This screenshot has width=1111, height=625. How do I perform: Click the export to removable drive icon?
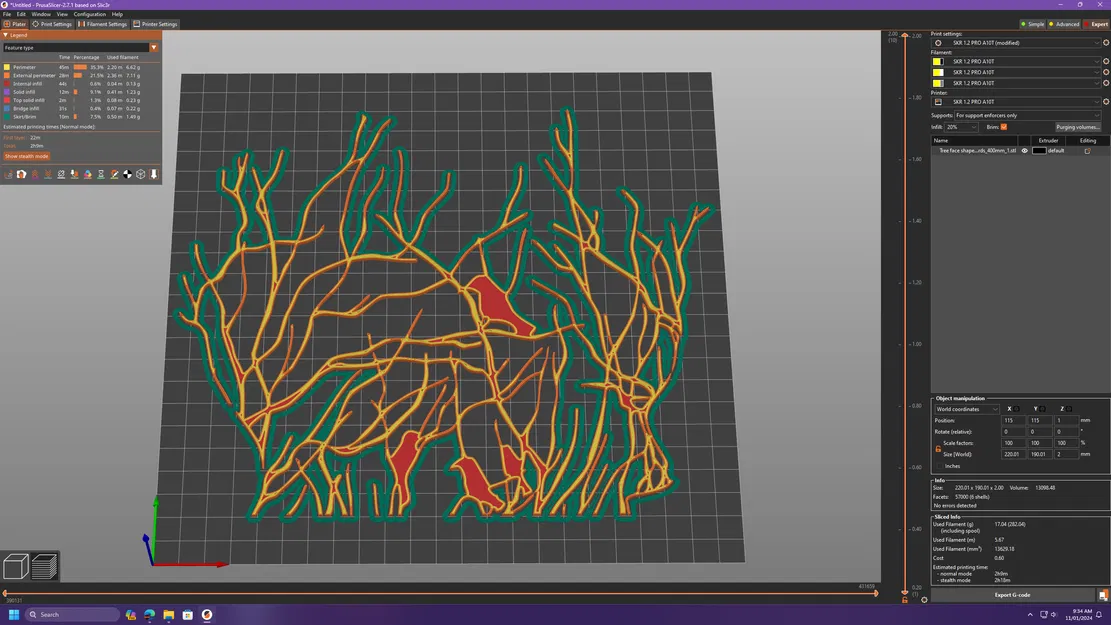click(1103, 595)
